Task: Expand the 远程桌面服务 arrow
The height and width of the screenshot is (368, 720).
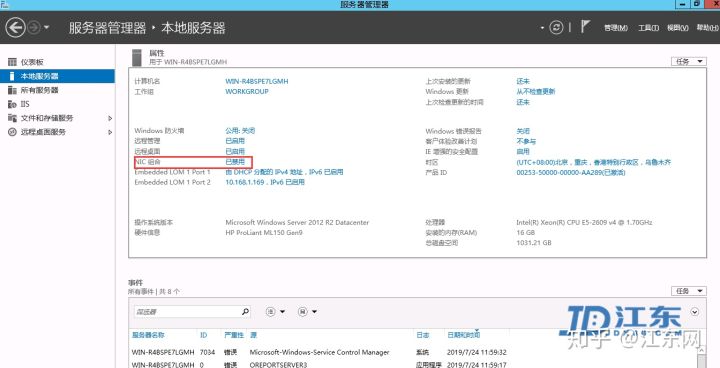Action: [110, 132]
